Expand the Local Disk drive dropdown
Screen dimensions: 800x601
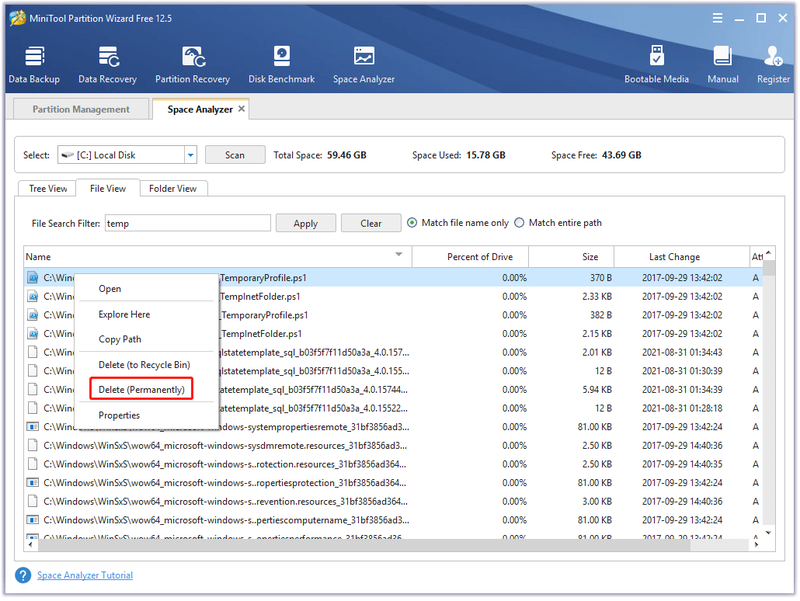coord(190,155)
